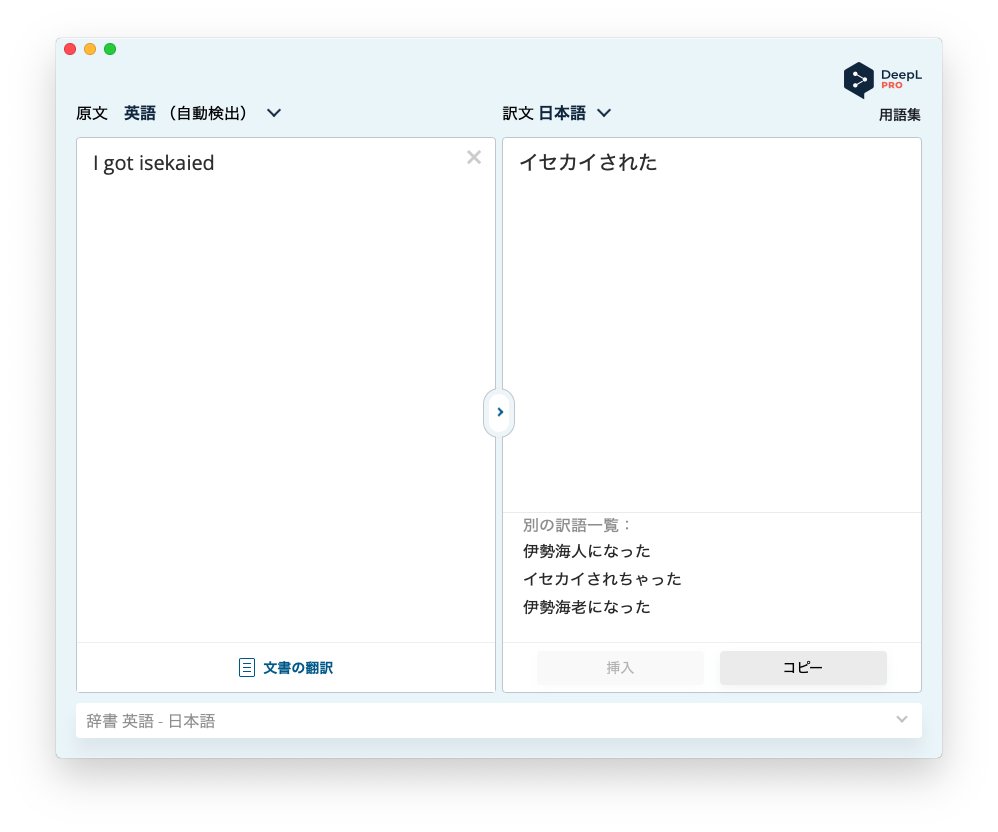
Task: Open the source language dropdown chevron
Action: (274, 113)
